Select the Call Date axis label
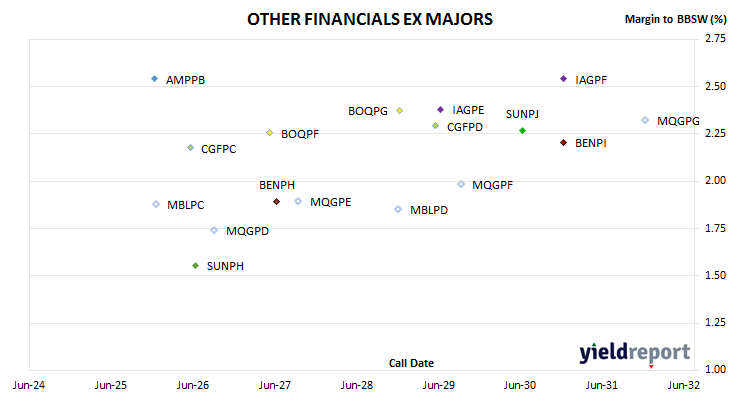 (x=411, y=363)
